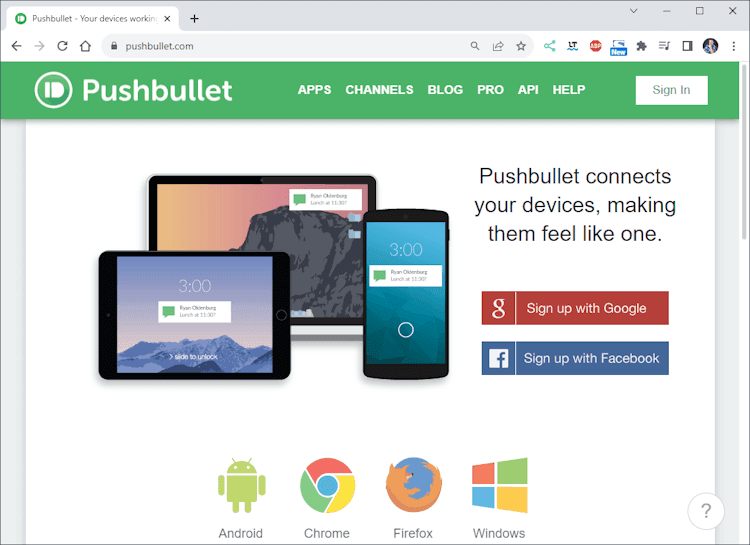Image resolution: width=750 pixels, height=545 pixels.
Task: Open the Extensions puzzle piece icon
Action: 641,46
